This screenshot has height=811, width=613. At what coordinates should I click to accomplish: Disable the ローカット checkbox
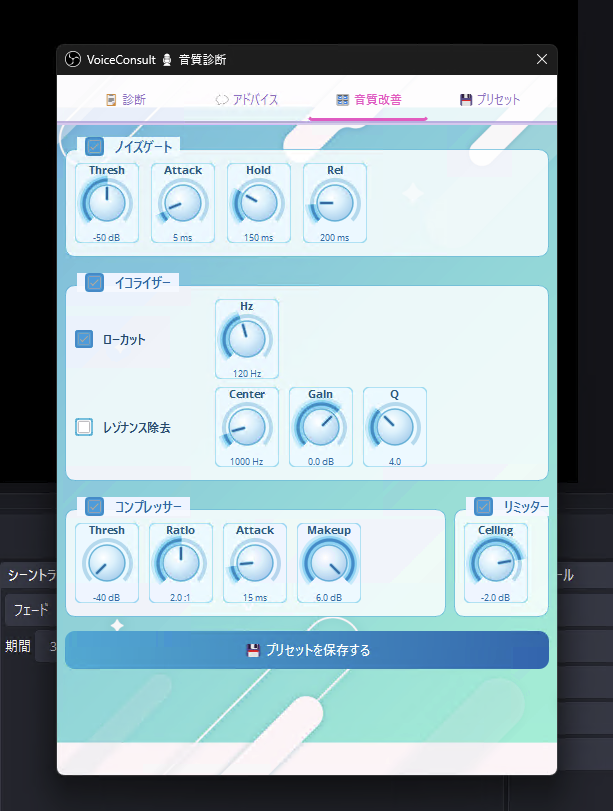pyautogui.click(x=84, y=339)
